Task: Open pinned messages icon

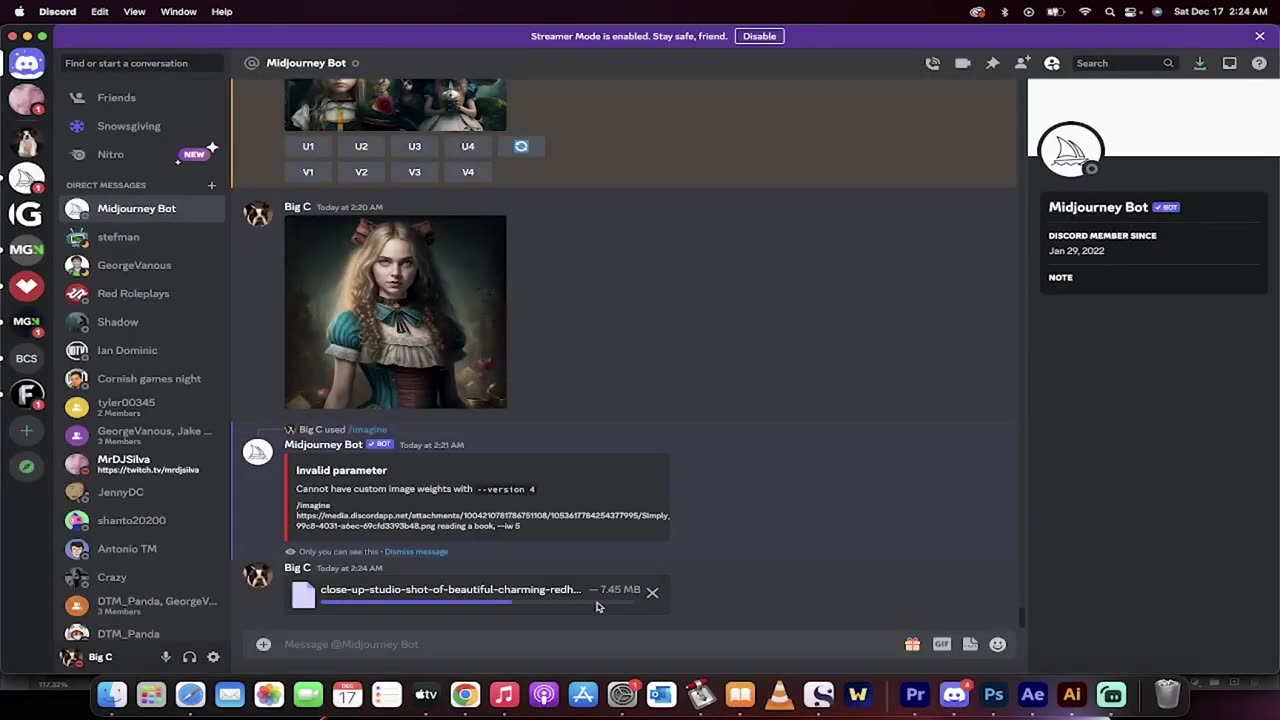Action: click(992, 63)
